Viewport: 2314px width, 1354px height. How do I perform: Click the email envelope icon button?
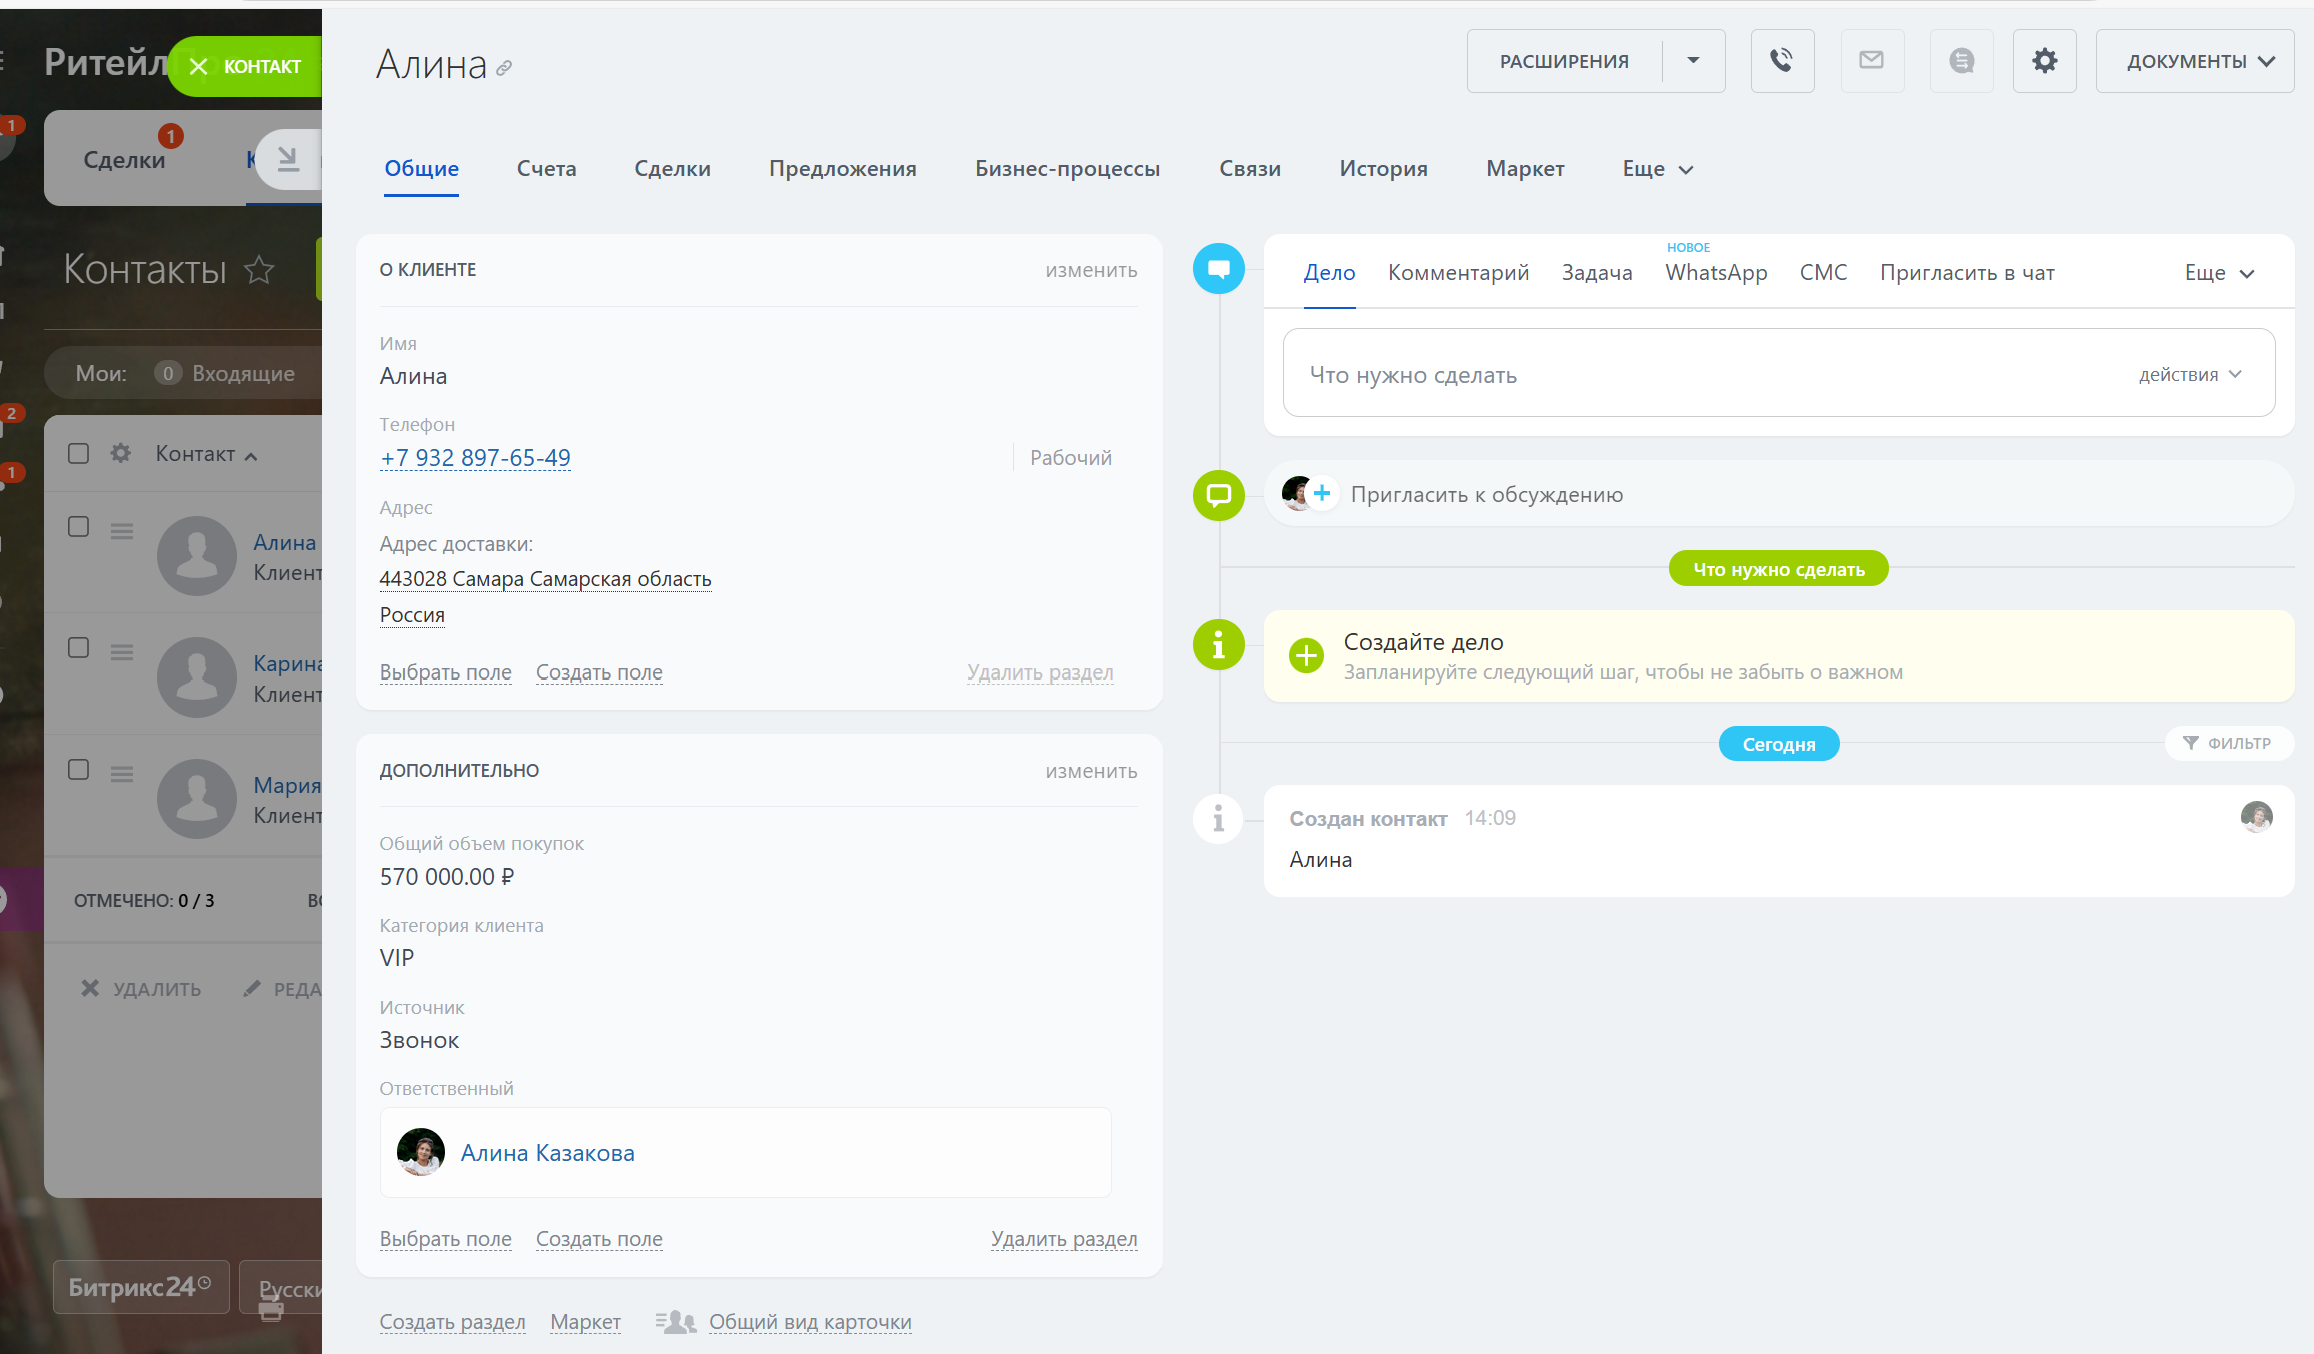1871,61
